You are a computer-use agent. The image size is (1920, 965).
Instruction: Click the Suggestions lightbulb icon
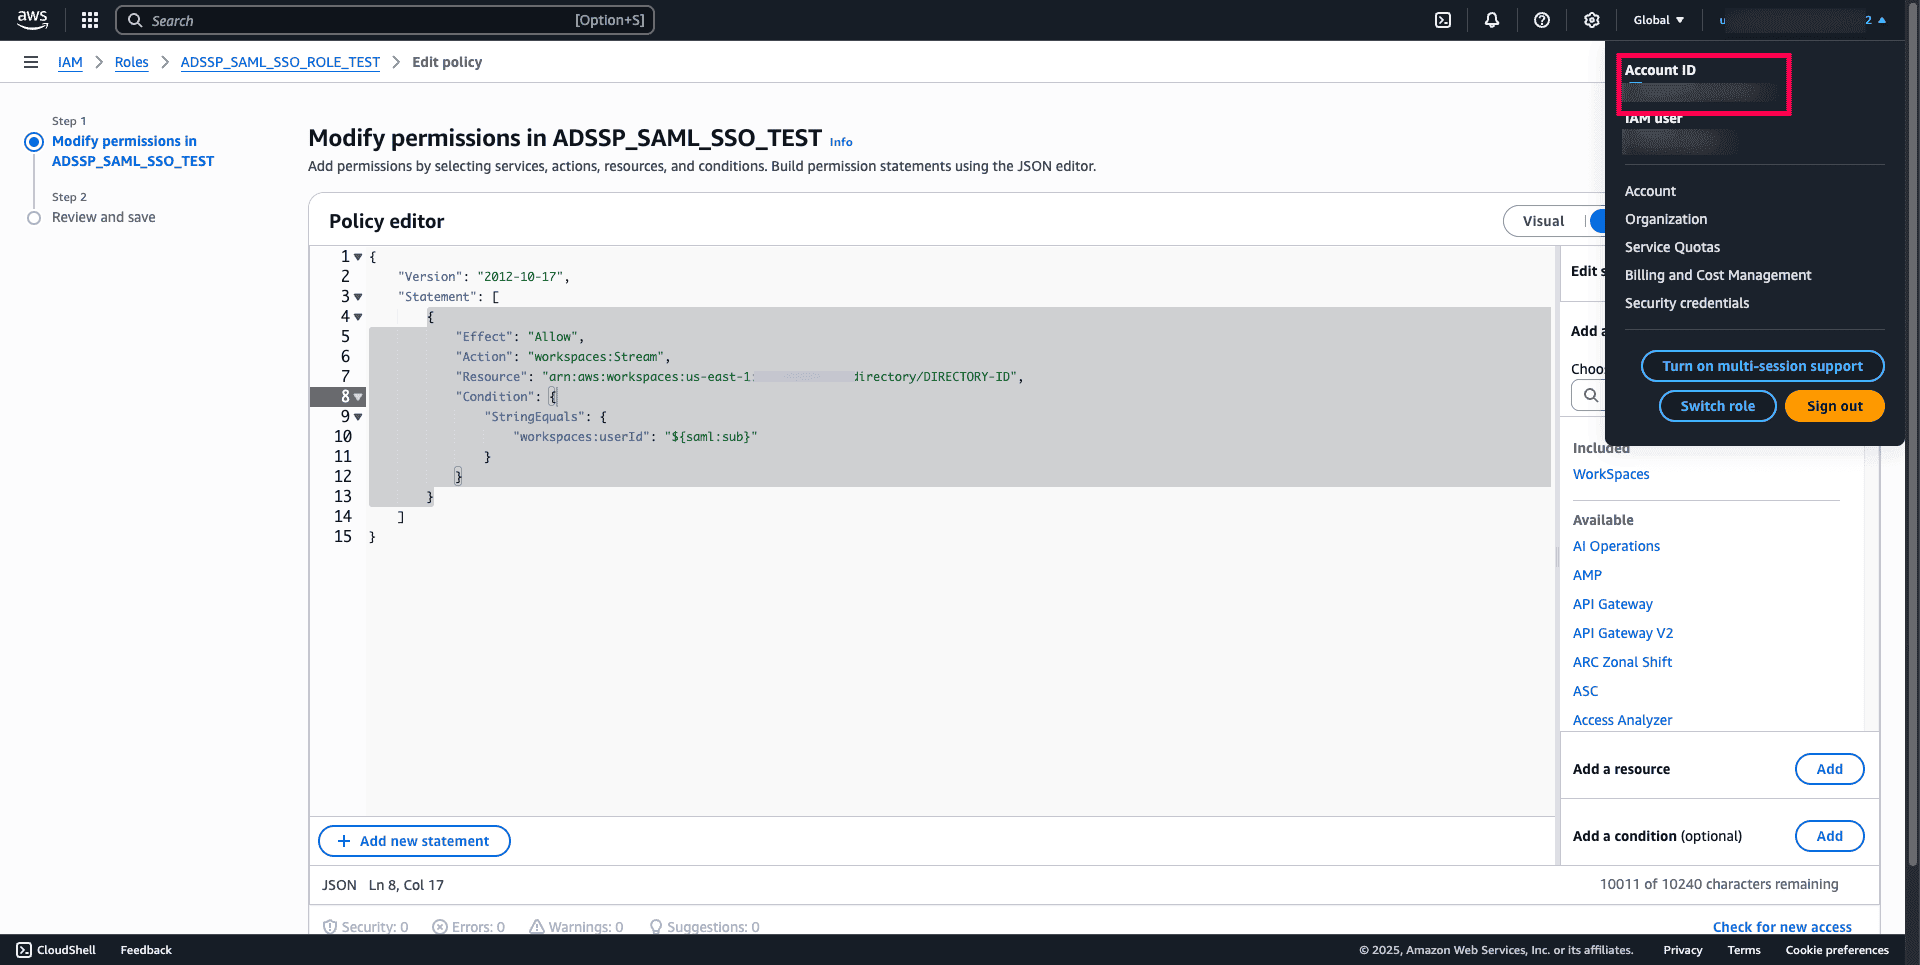tap(656, 927)
